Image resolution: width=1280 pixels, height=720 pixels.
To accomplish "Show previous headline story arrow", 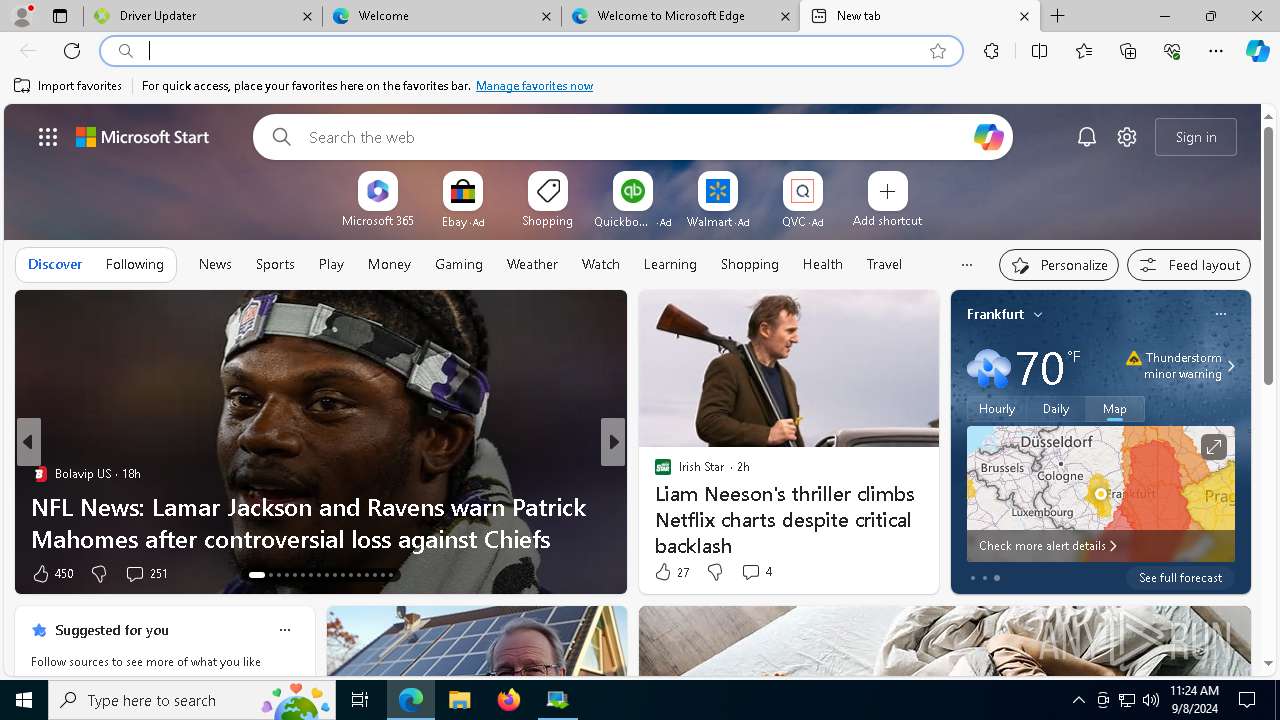I will point(28,442).
